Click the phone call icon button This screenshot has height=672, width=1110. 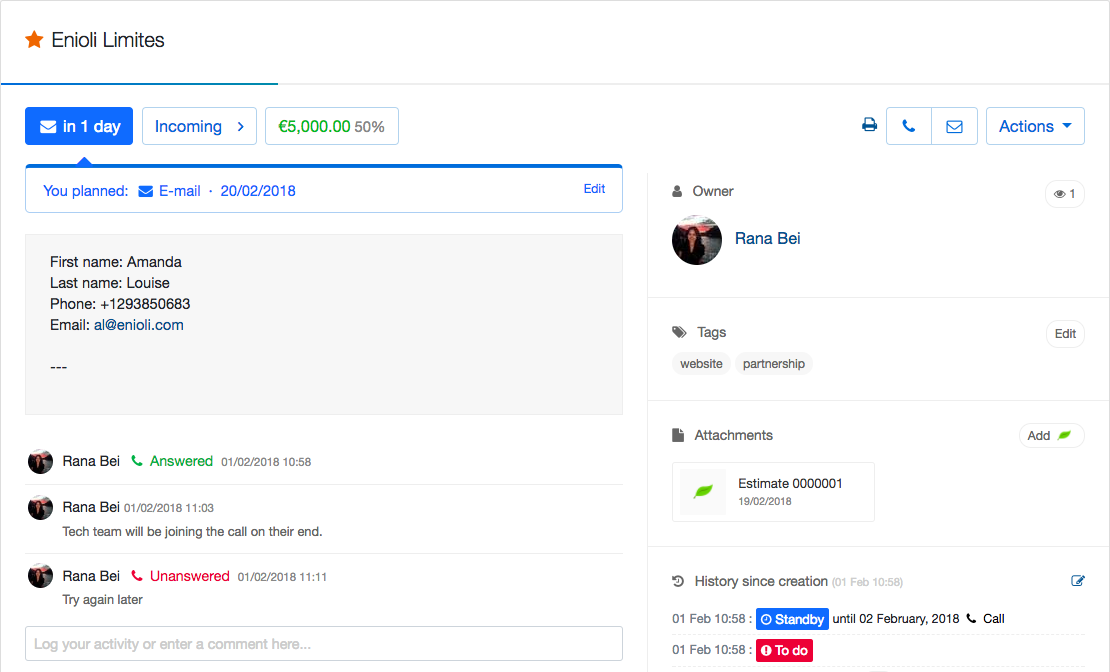(908, 126)
